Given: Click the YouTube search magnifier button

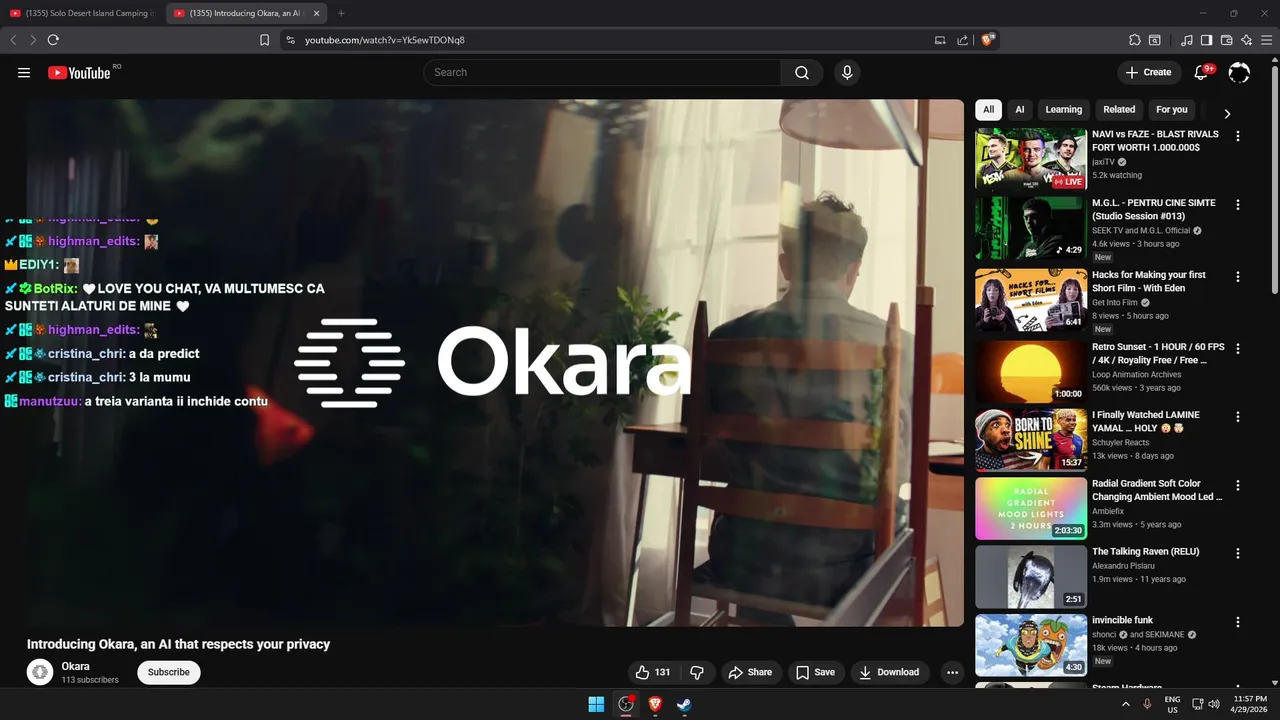Looking at the screenshot, I should tap(802, 72).
